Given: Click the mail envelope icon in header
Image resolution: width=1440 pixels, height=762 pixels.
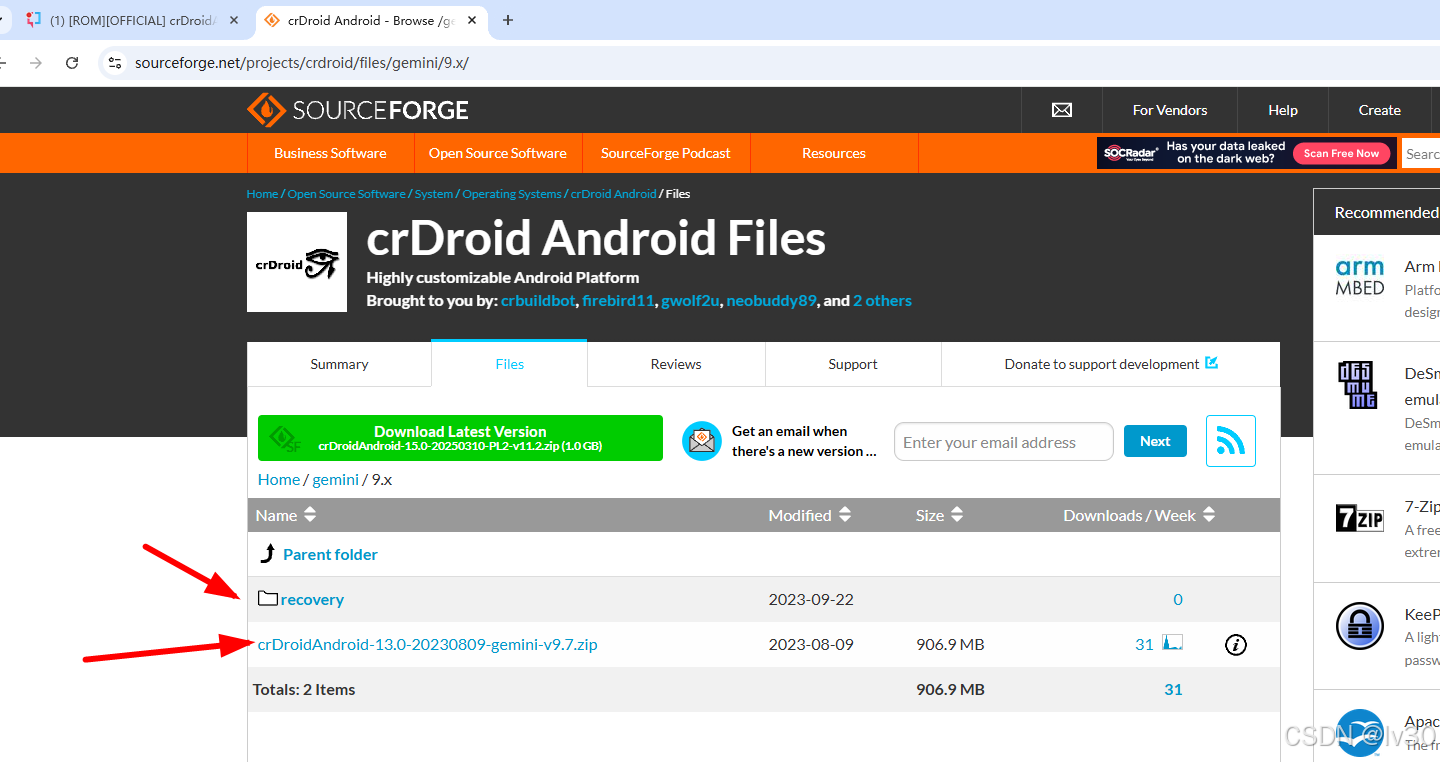Looking at the screenshot, I should tap(1062, 110).
